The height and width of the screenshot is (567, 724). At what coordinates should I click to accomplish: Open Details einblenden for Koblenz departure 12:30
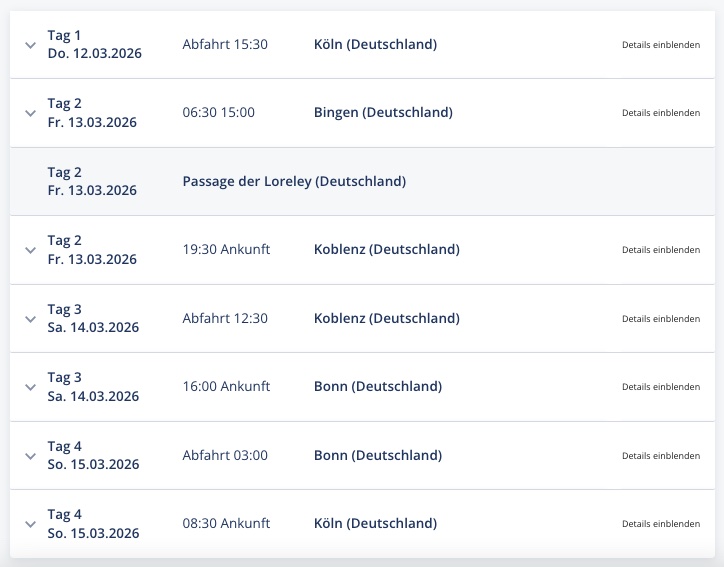click(x=660, y=319)
